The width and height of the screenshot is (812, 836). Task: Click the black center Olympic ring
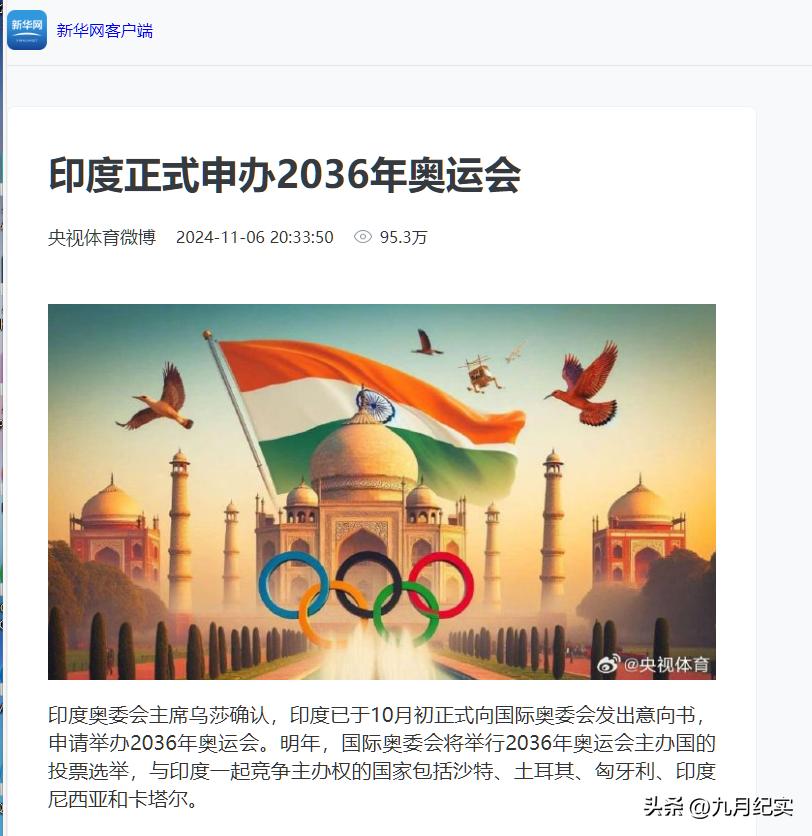(368, 585)
